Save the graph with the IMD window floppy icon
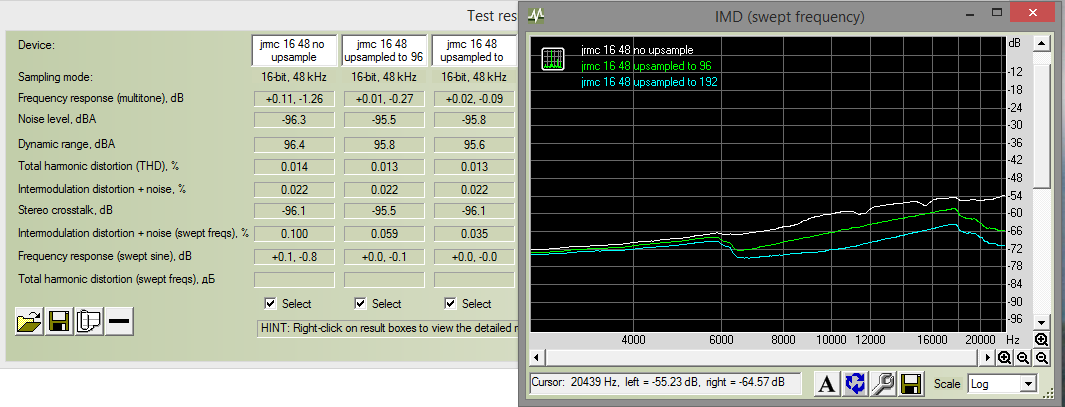 click(x=911, y=384)
